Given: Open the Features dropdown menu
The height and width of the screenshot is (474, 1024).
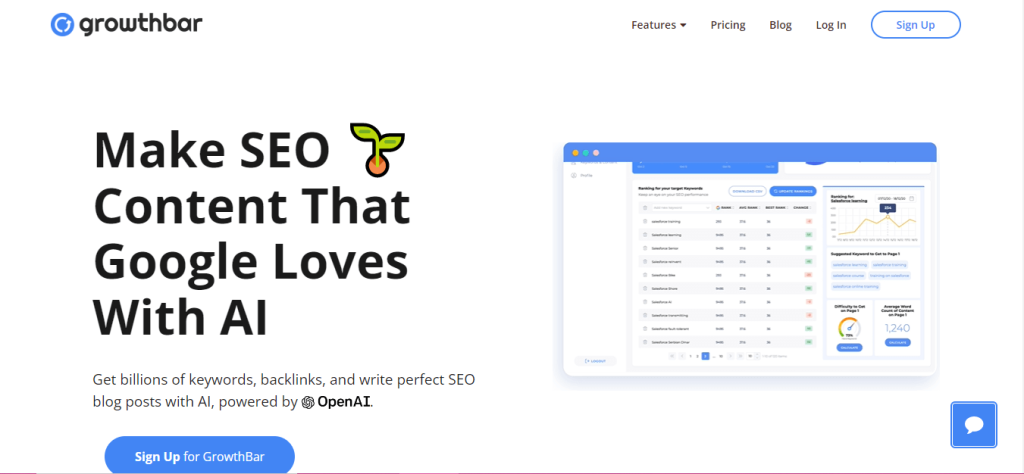Looking at the screenshot, I should coord(658,25).
